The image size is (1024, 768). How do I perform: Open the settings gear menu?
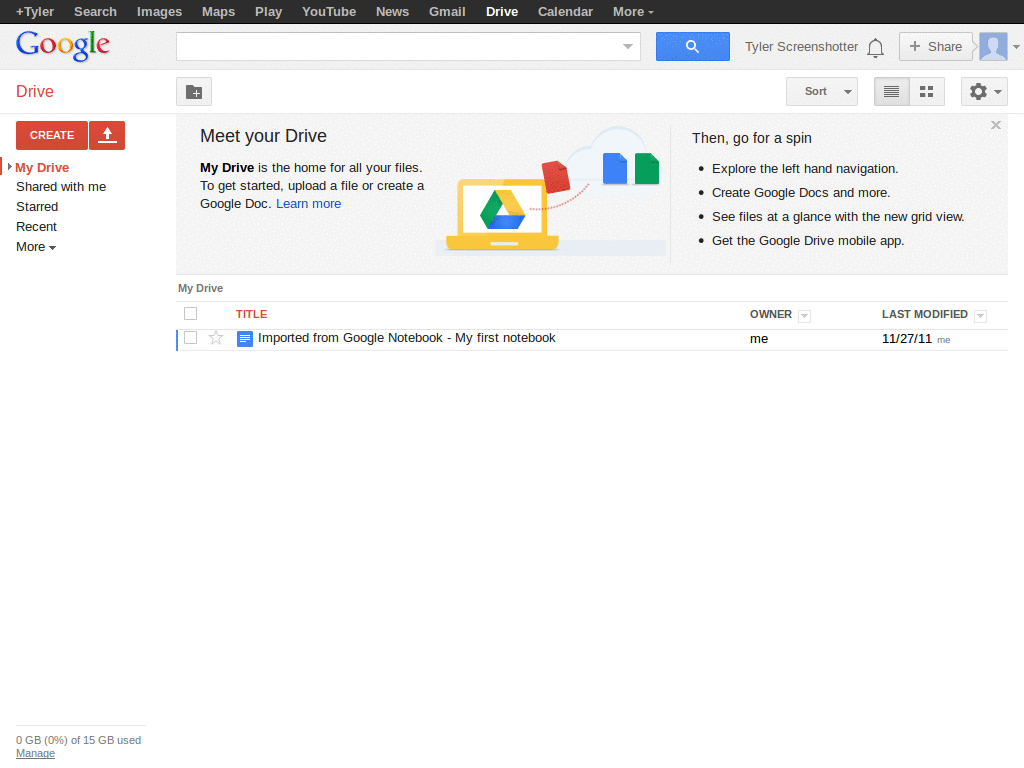pos(984,91)
